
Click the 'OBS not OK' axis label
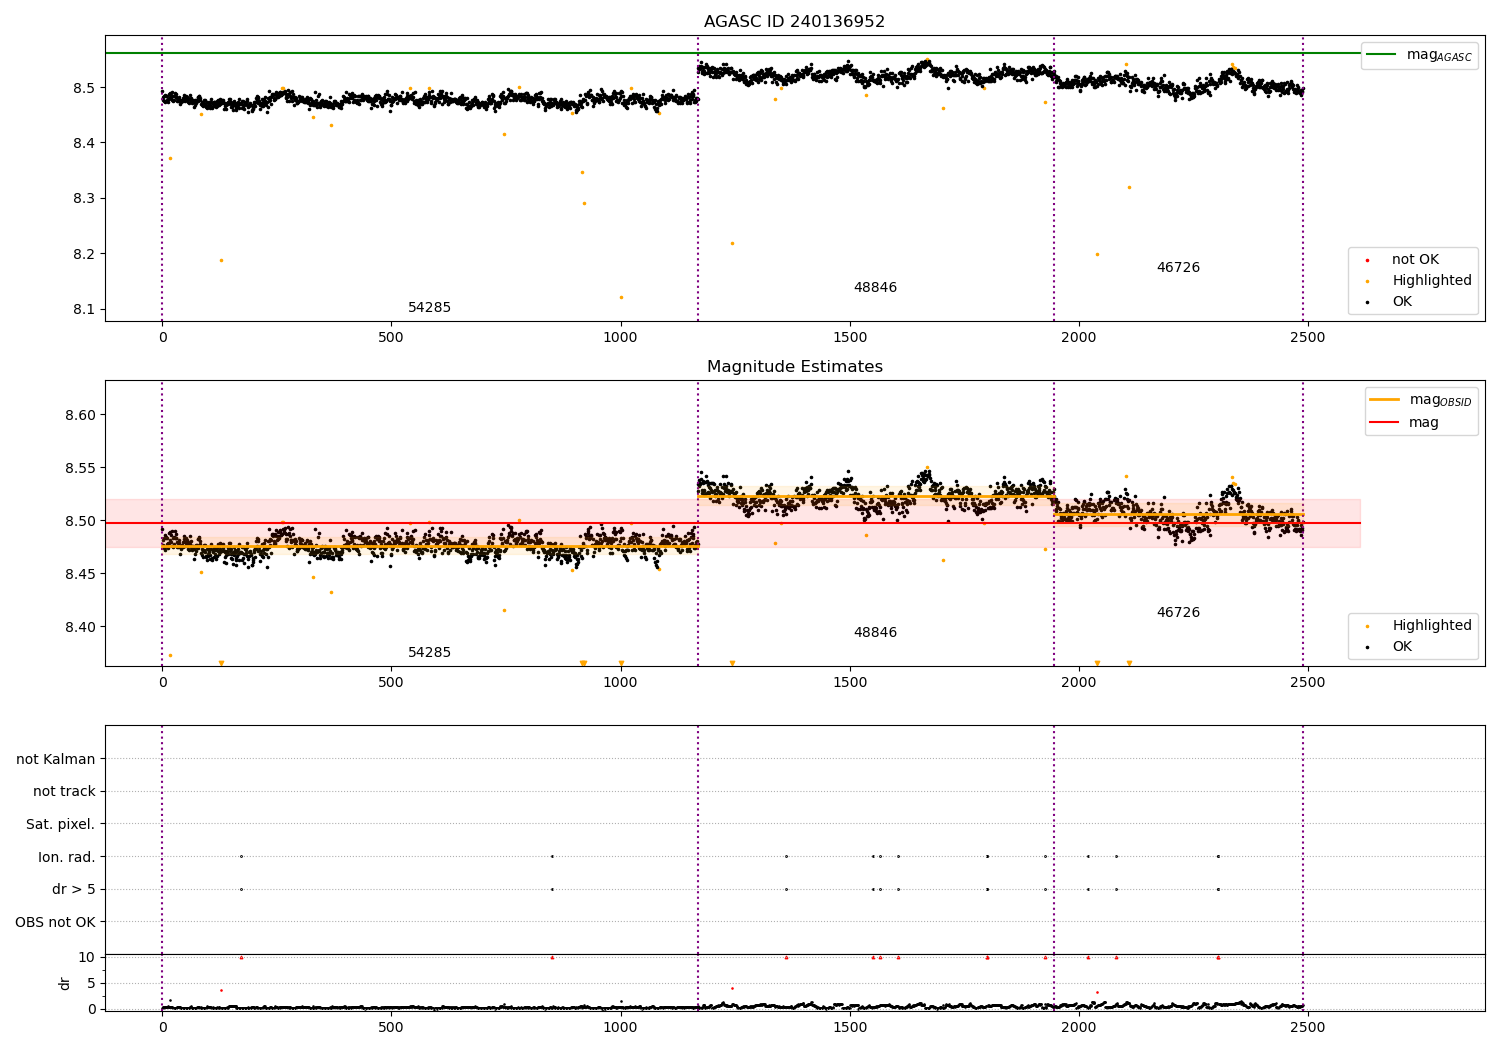(x=55, y=922)
